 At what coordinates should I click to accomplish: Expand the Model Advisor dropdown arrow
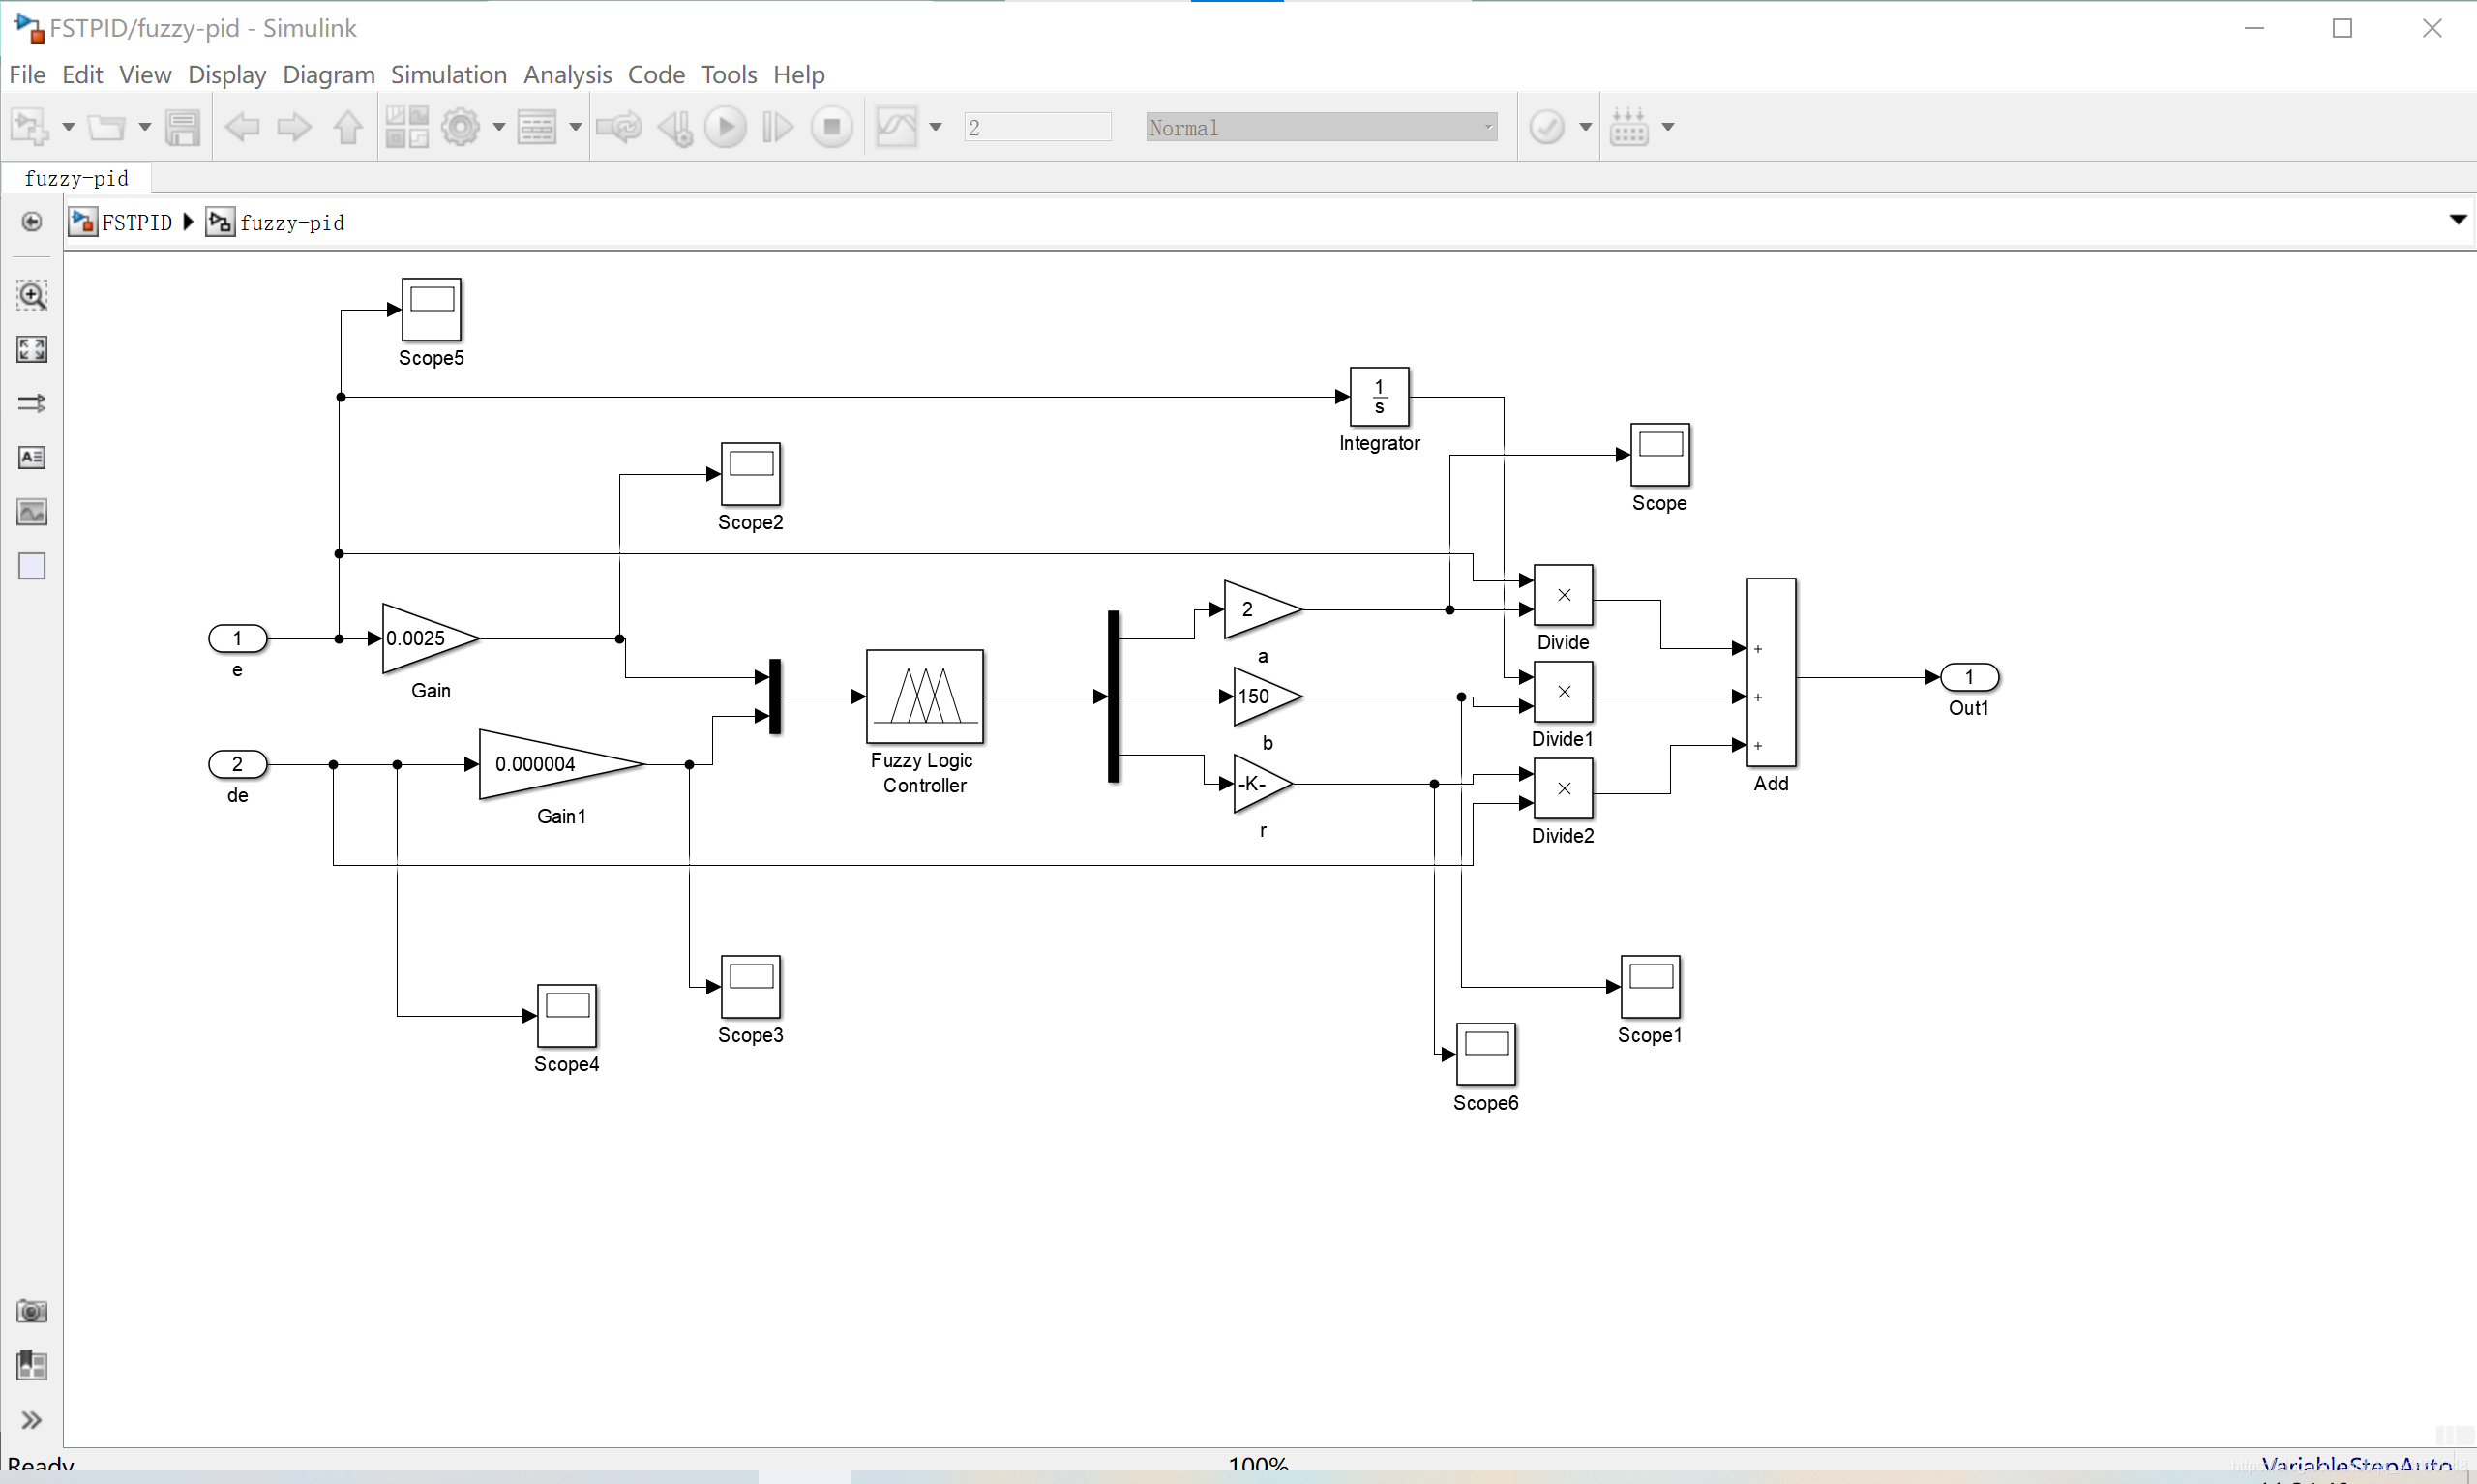point(1585,127)
